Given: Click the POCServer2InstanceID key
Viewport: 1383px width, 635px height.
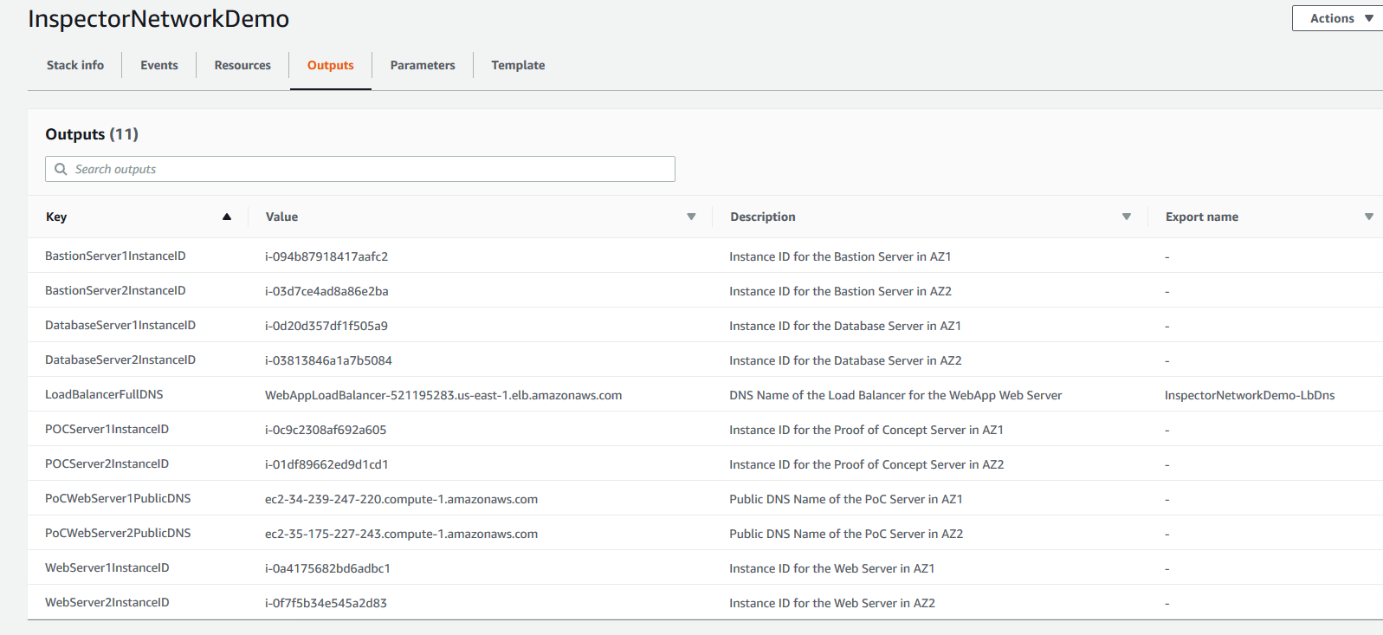Looking at the screenshot, I should 107,464.
